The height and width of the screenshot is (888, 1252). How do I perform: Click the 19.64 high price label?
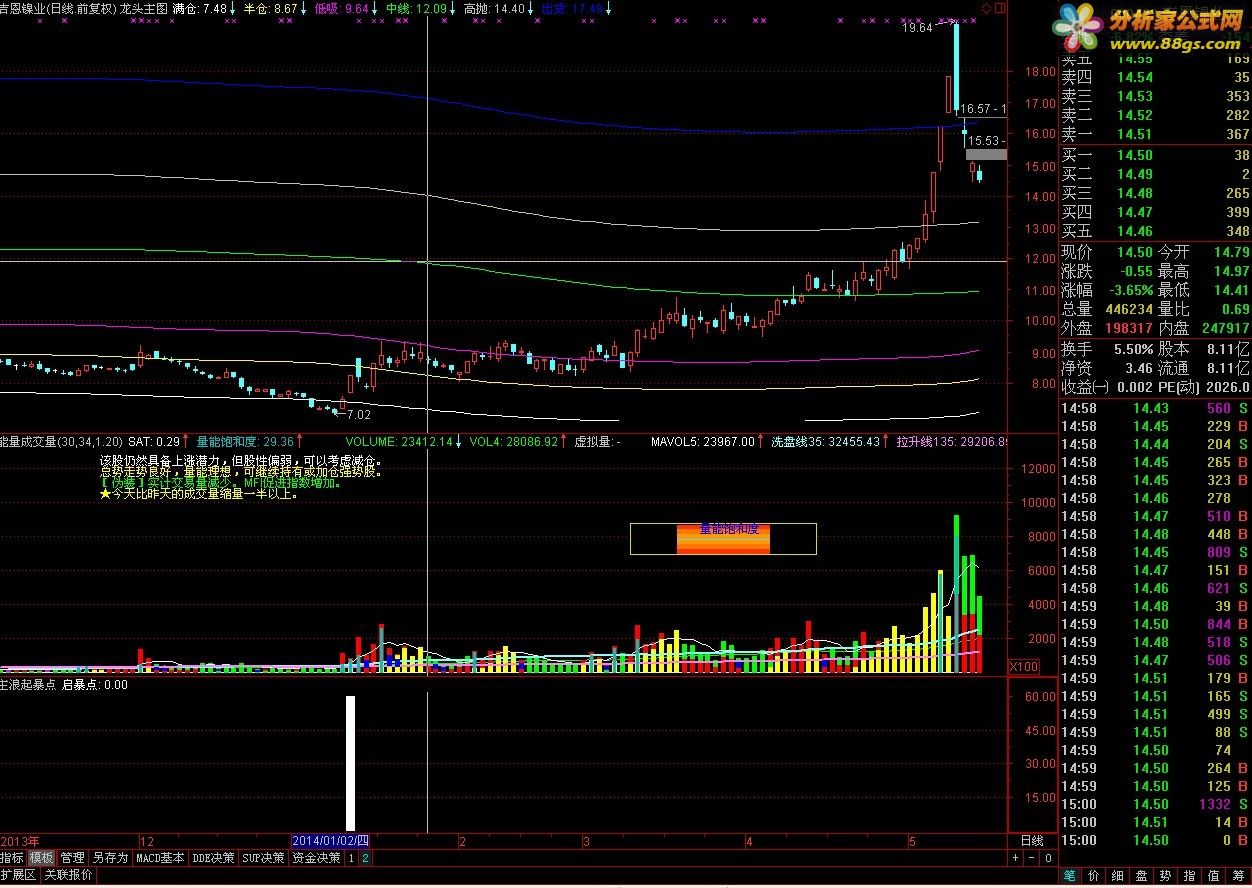[x=917, y=27]
